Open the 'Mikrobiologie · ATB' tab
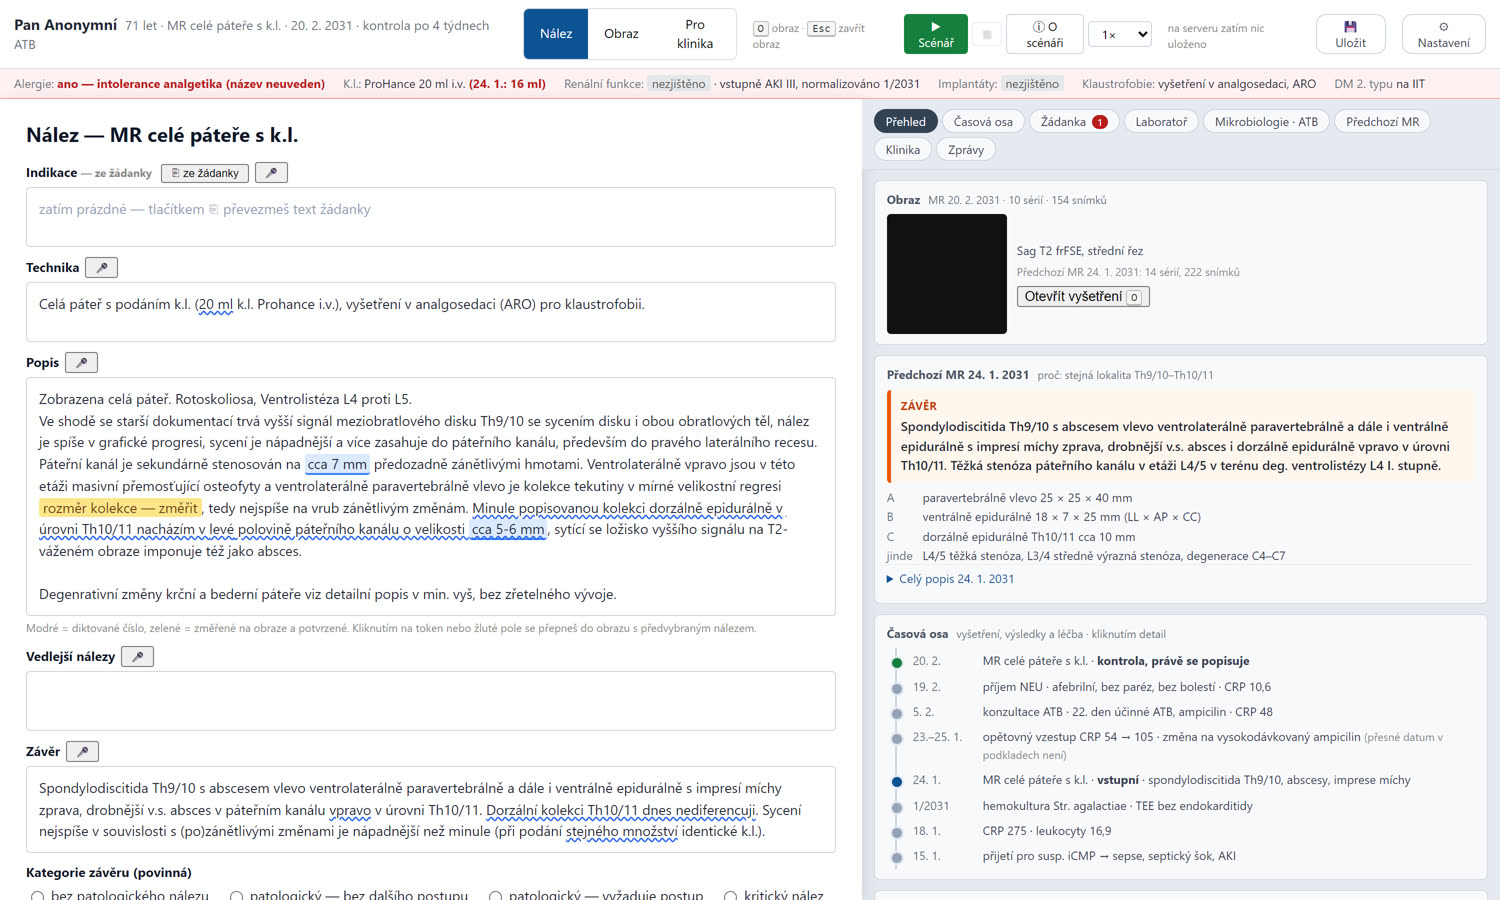The height and width of the screenshot is (900, 1500). [x=1266, y=122]
